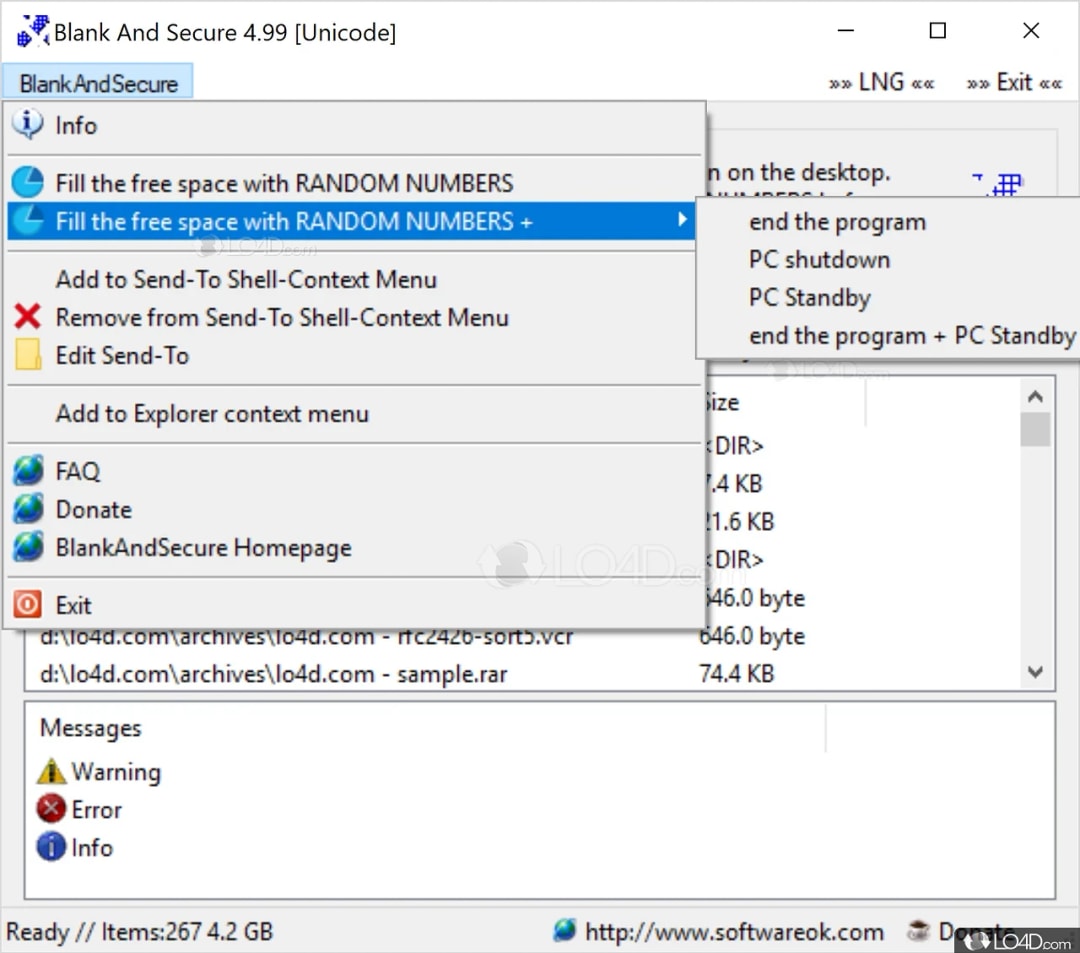Click the pie icon beside Fill free space RANDOM NUMBERS
The width and height of the screenshot is (1080, 953).
coord(28,182)
